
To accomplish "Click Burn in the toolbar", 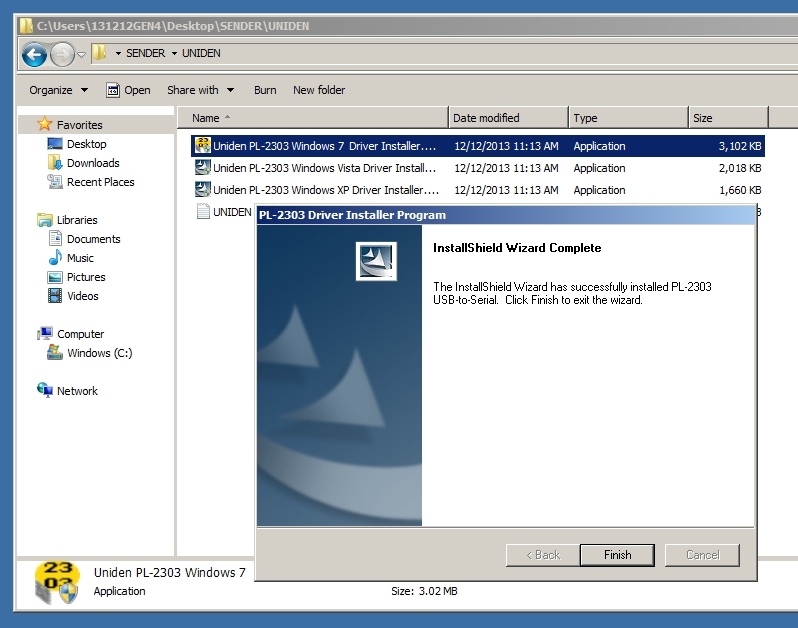I will point(265,90).
